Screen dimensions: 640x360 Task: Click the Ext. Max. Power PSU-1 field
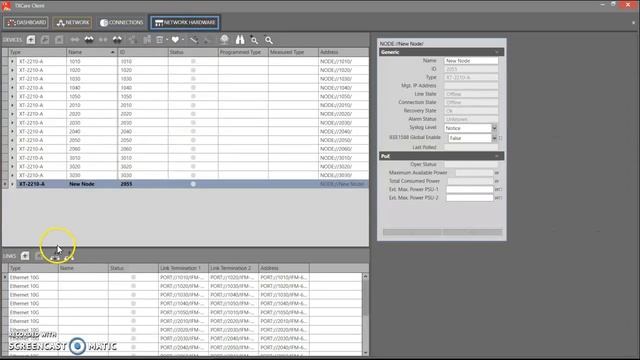click(x=469, y=189)
